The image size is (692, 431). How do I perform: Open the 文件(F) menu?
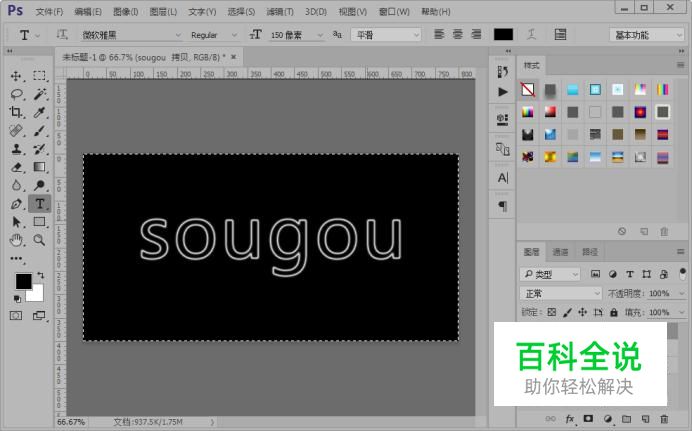pyautogui.click(x=49, y=12)
